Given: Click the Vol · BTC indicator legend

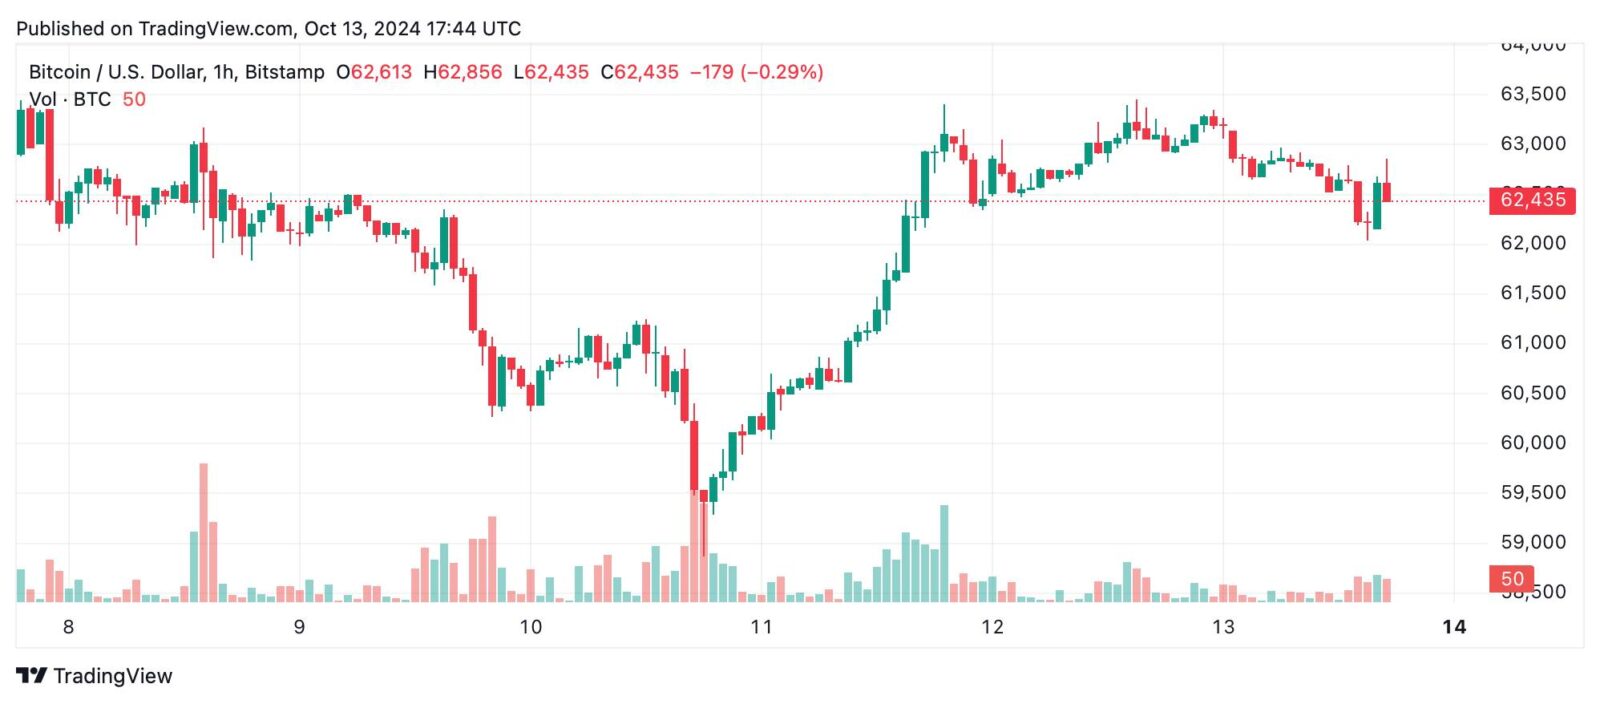Looking at the screenshot, I should [70, 99].
